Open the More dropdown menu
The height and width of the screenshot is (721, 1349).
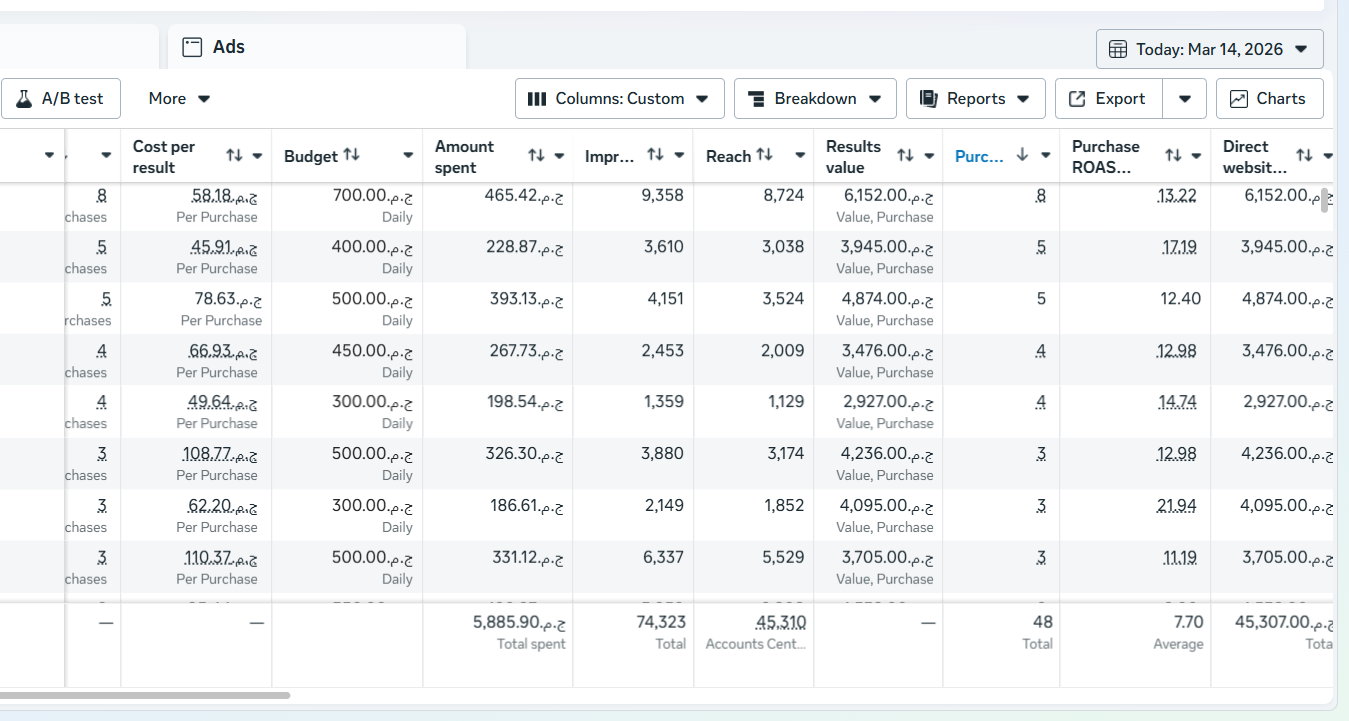(x=179, y=99)
